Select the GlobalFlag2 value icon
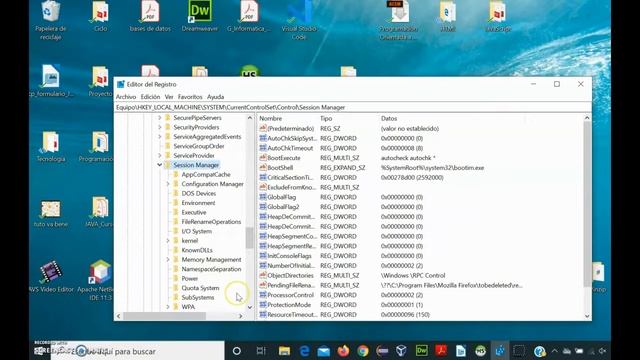Image resolution: width=640 pixels, height=360 pixels. [x=263, y=207]
